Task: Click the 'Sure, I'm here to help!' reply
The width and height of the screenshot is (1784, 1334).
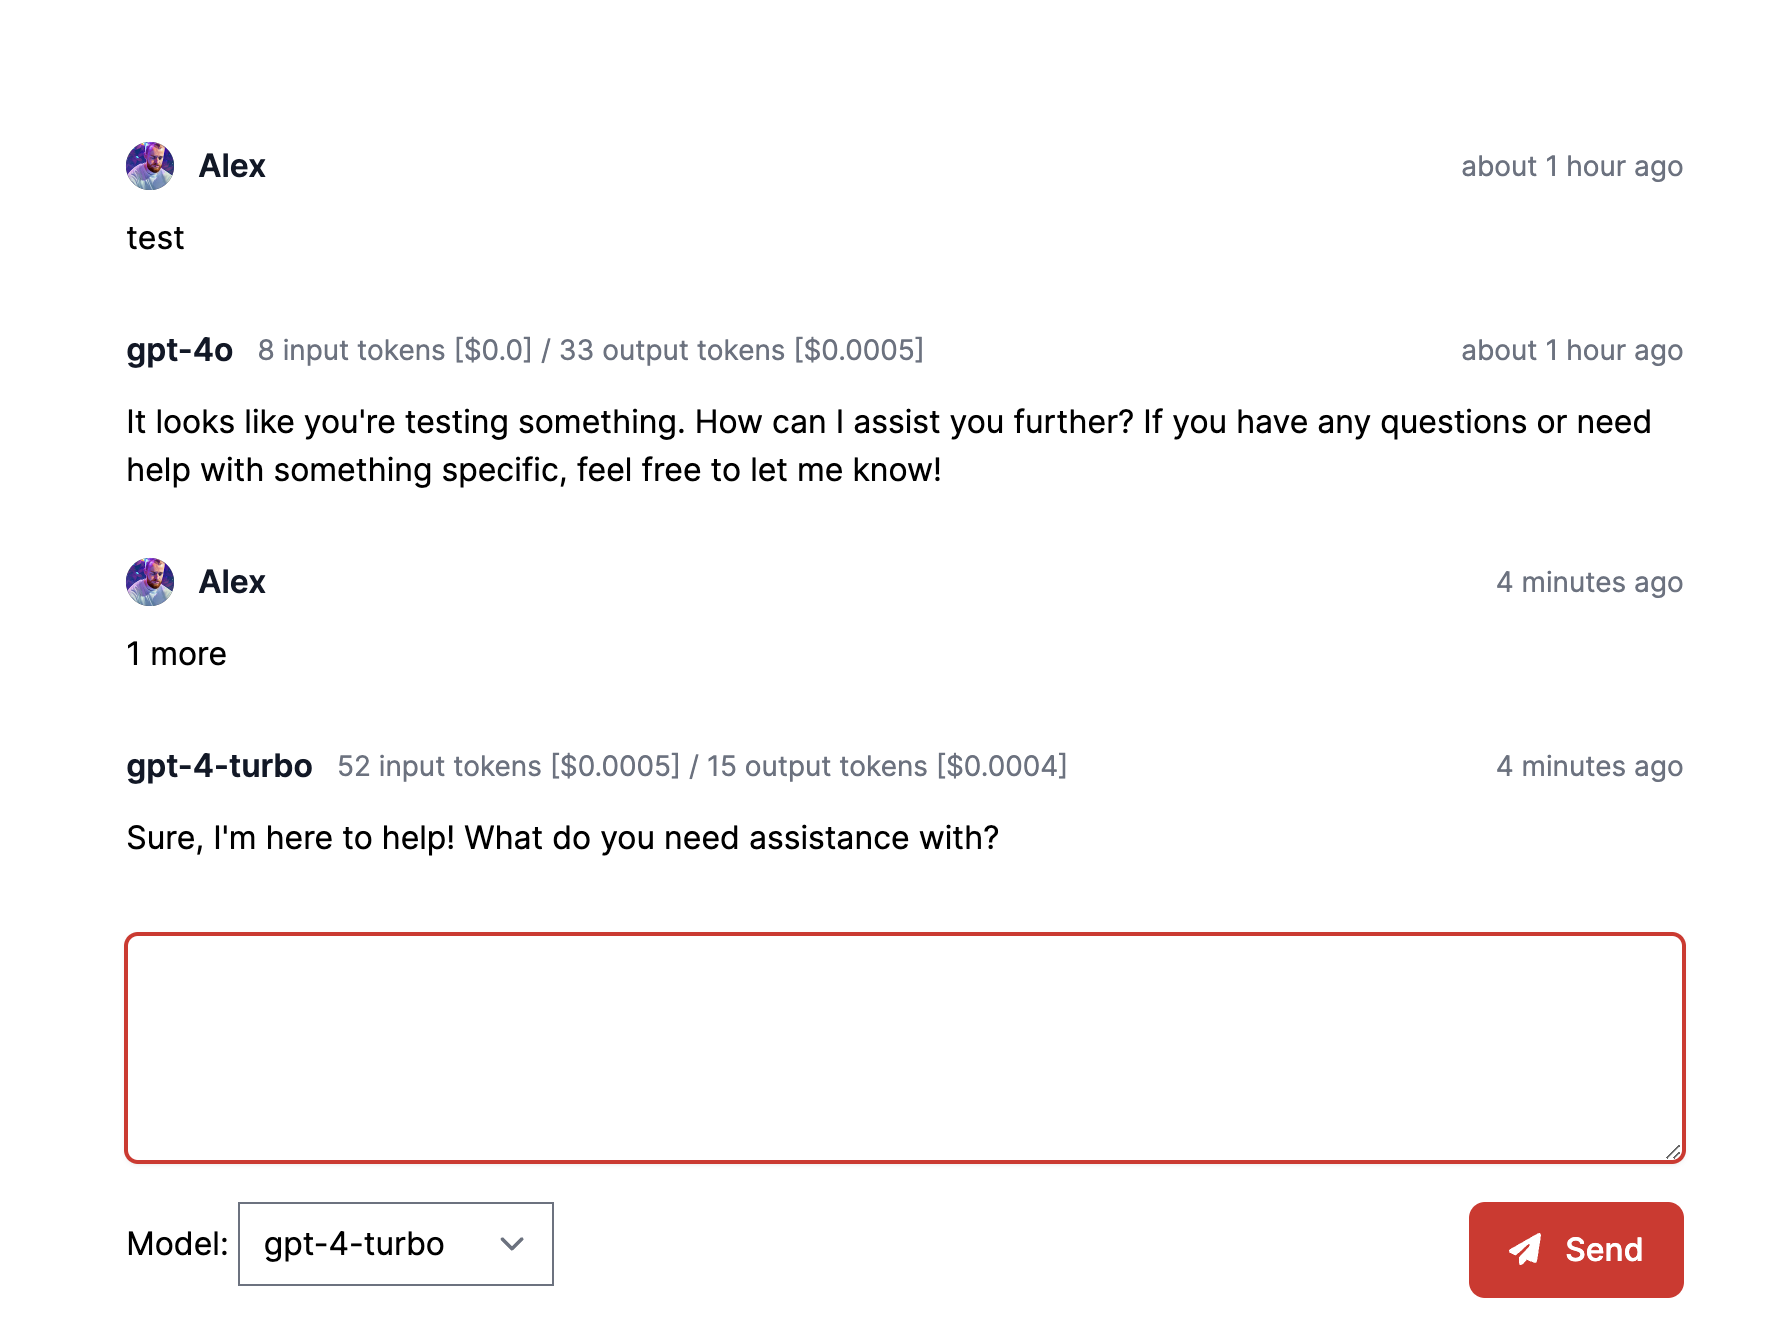Action: 562,838
